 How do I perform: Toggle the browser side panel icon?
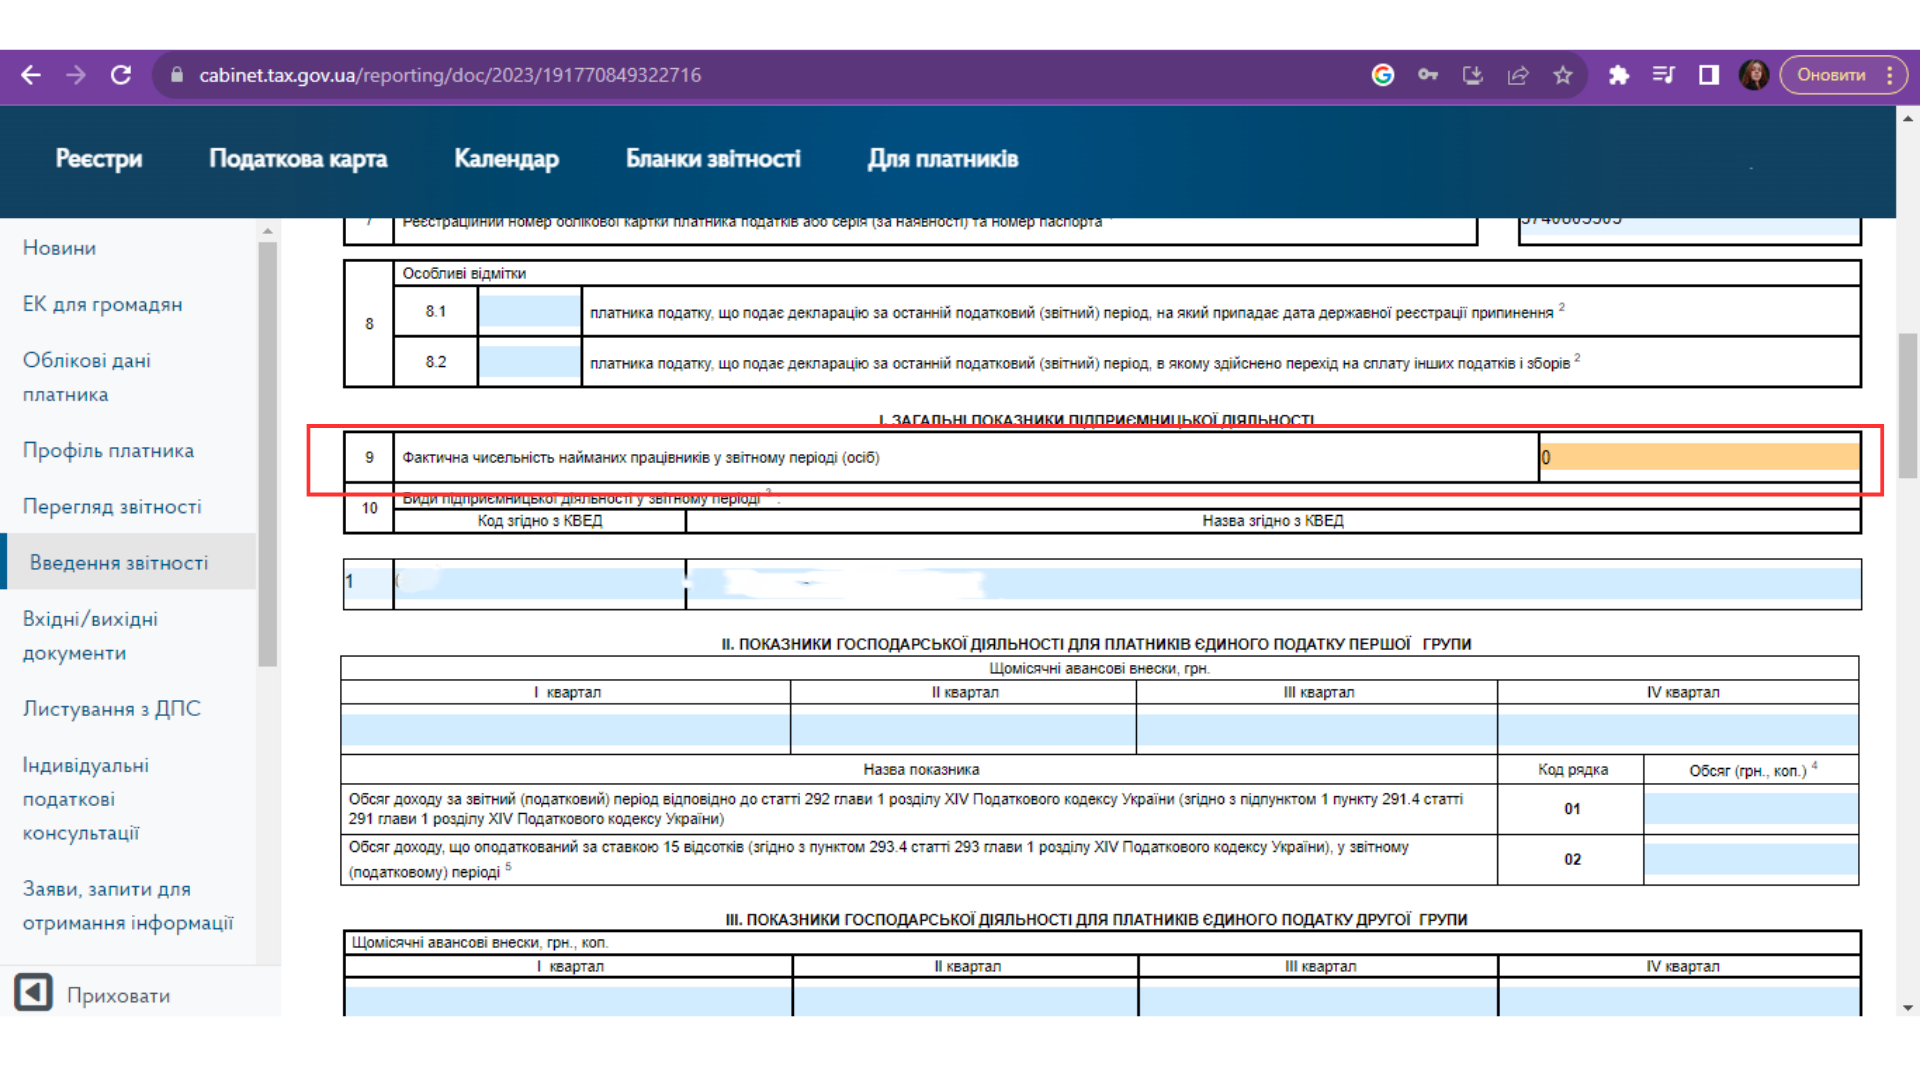pos(1709,75)
